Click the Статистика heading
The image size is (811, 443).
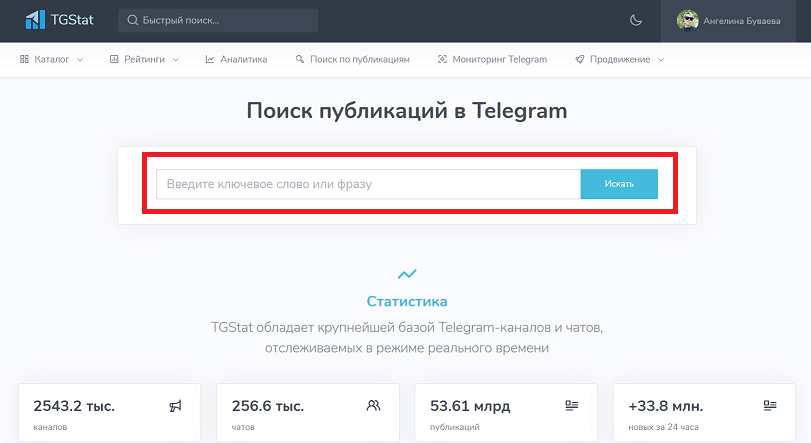click(x=407, y=301)
